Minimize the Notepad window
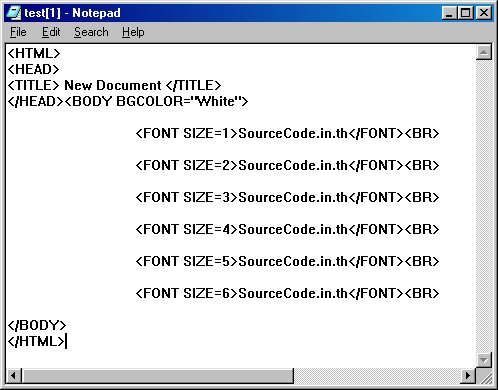 coord(449,13)
